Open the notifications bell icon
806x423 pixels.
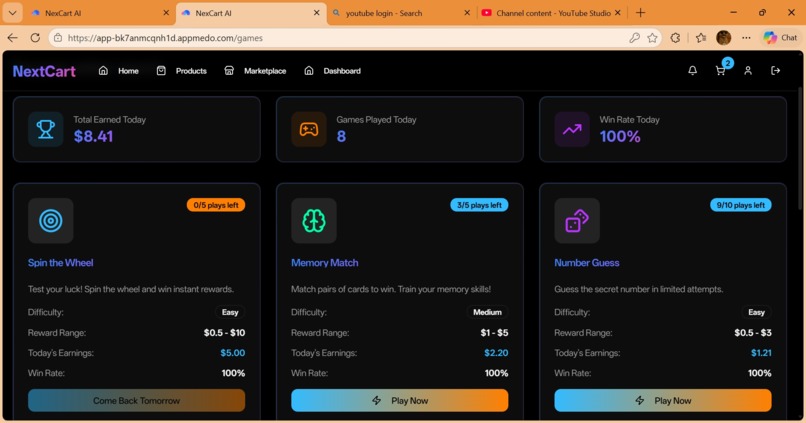(x=692, y=71)
